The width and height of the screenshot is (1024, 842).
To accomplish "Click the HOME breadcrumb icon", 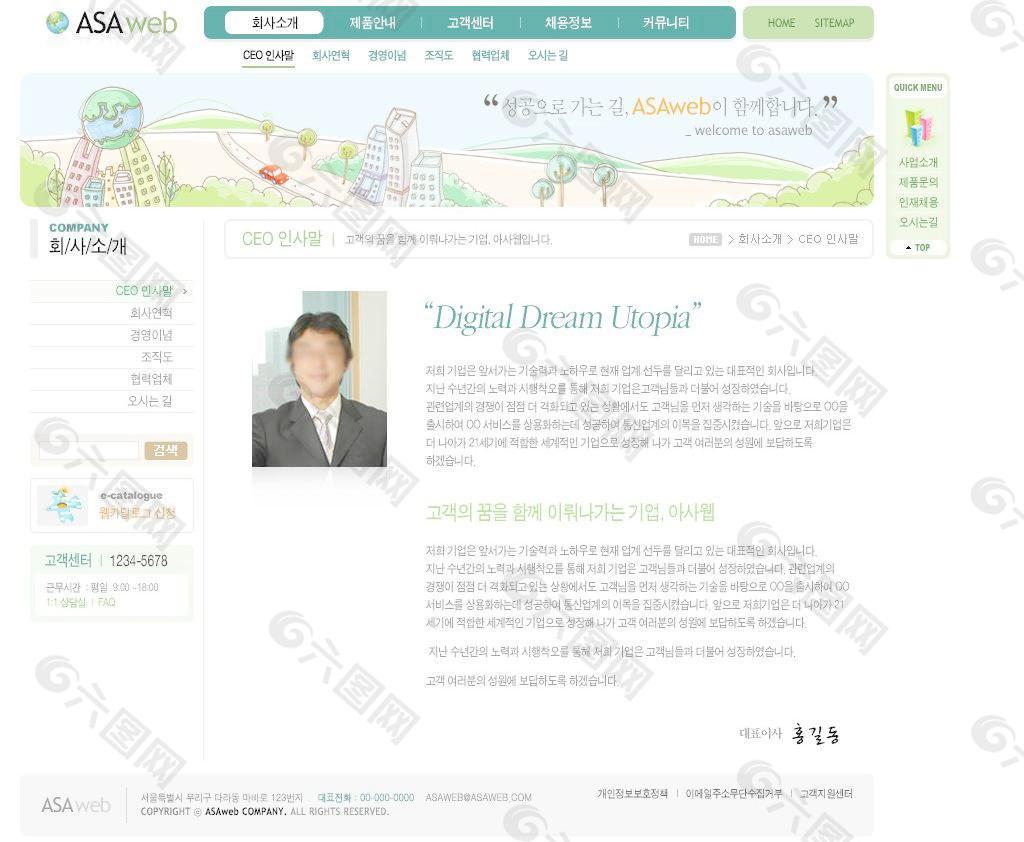I will click(705, 240).
